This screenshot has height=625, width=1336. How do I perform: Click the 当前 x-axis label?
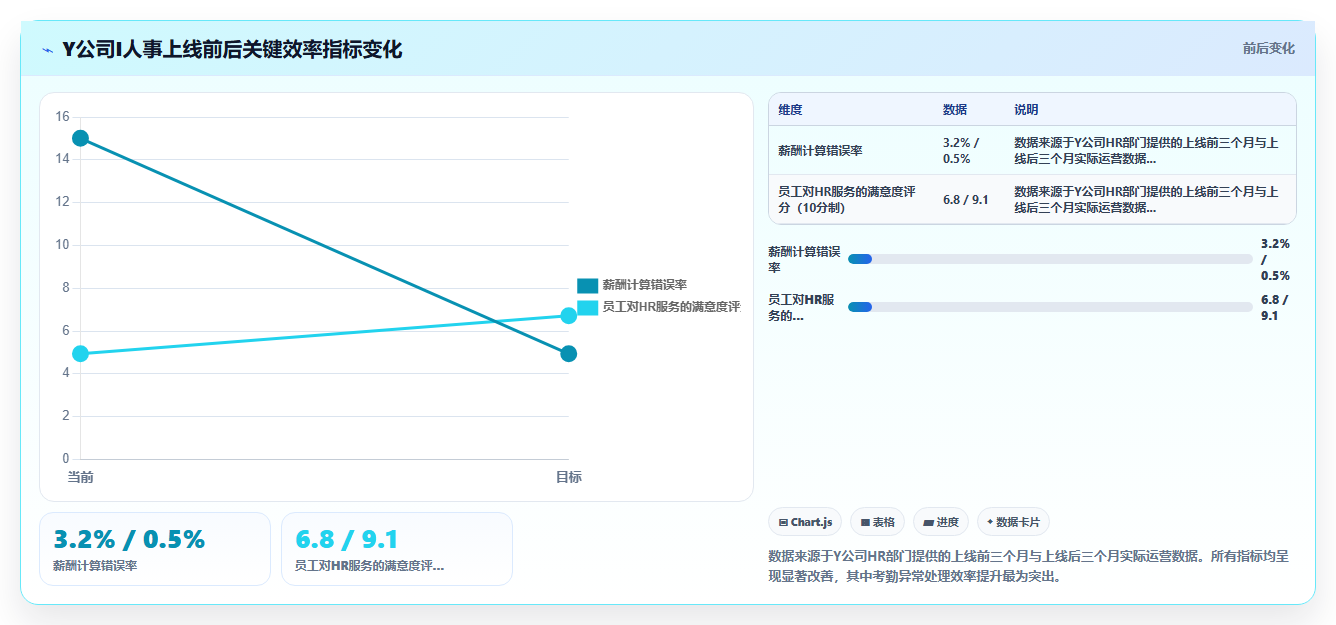tap(80, 478)
